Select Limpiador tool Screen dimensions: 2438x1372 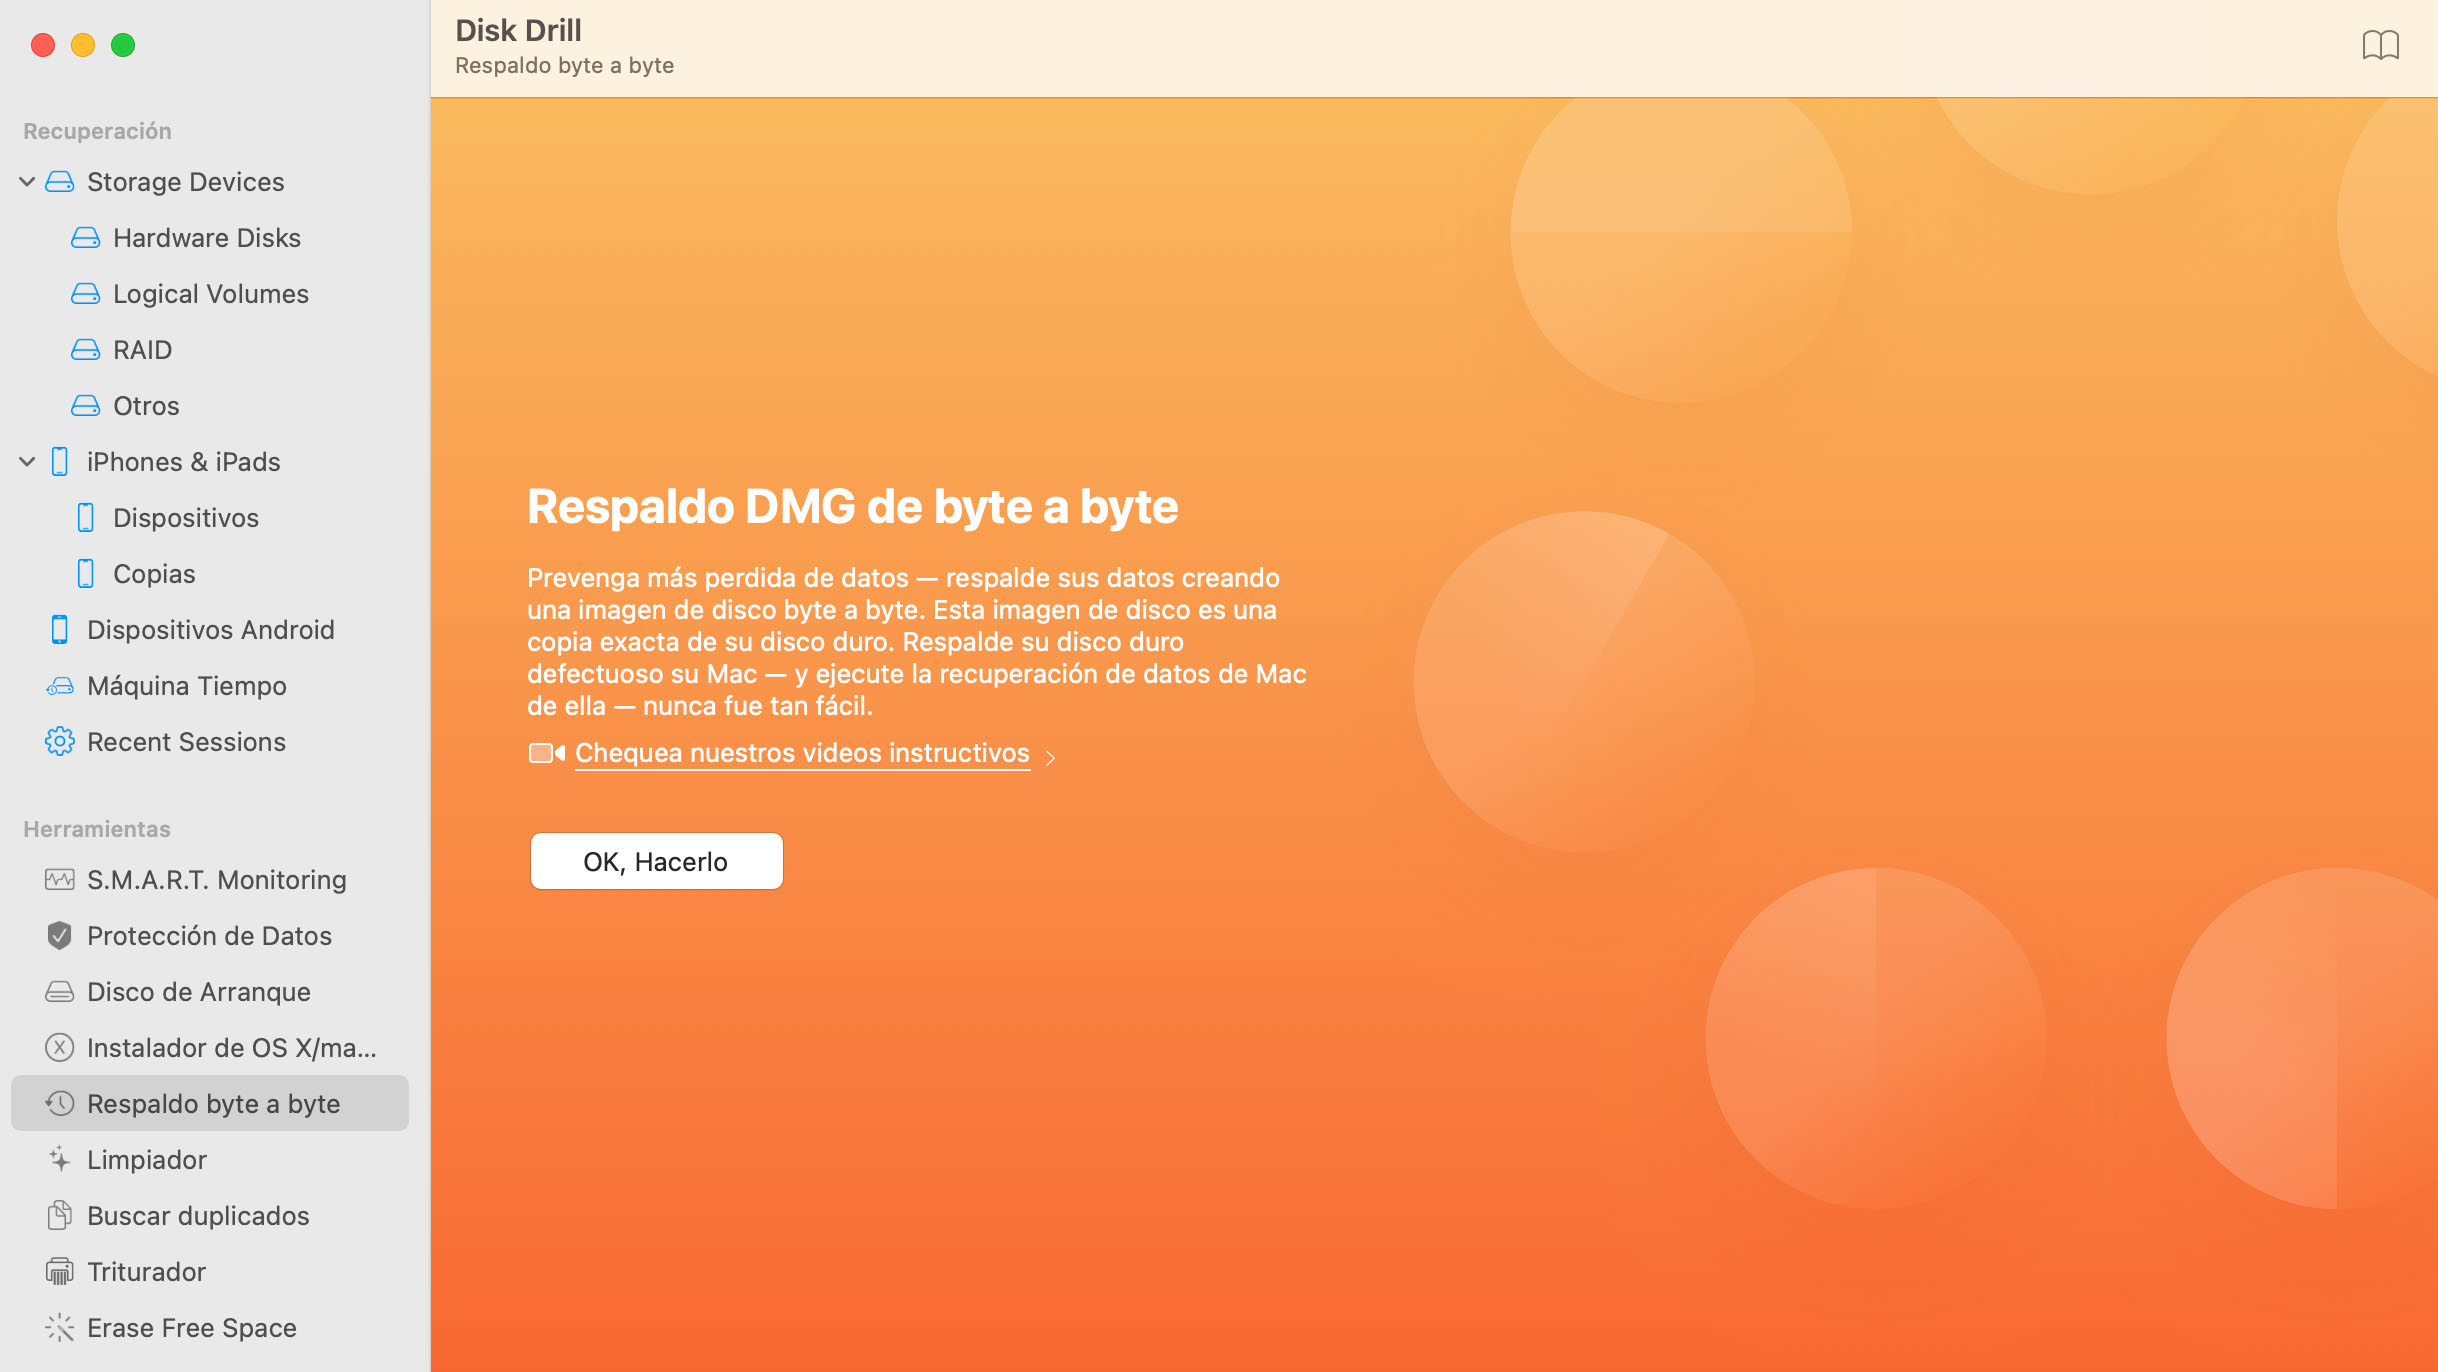[146, 1159]
